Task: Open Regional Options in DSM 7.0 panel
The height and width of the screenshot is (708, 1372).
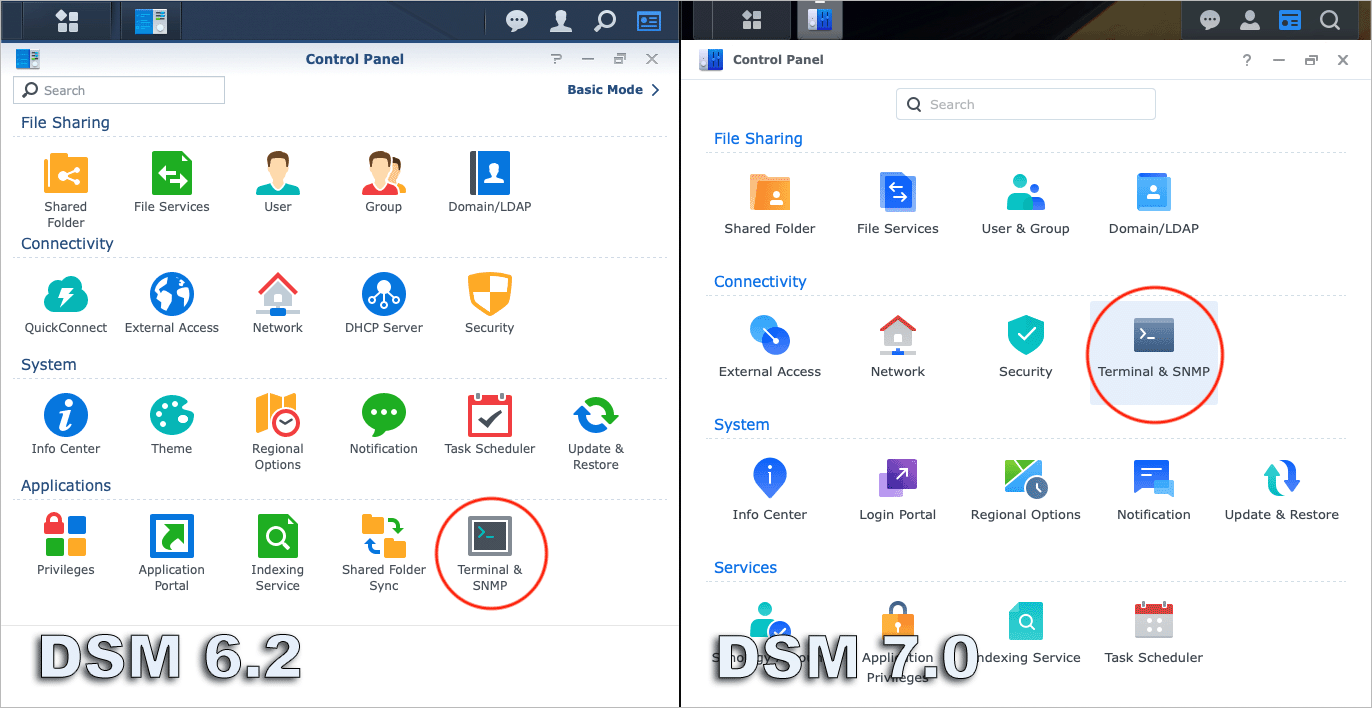Action: click(x=1026, y=490)
